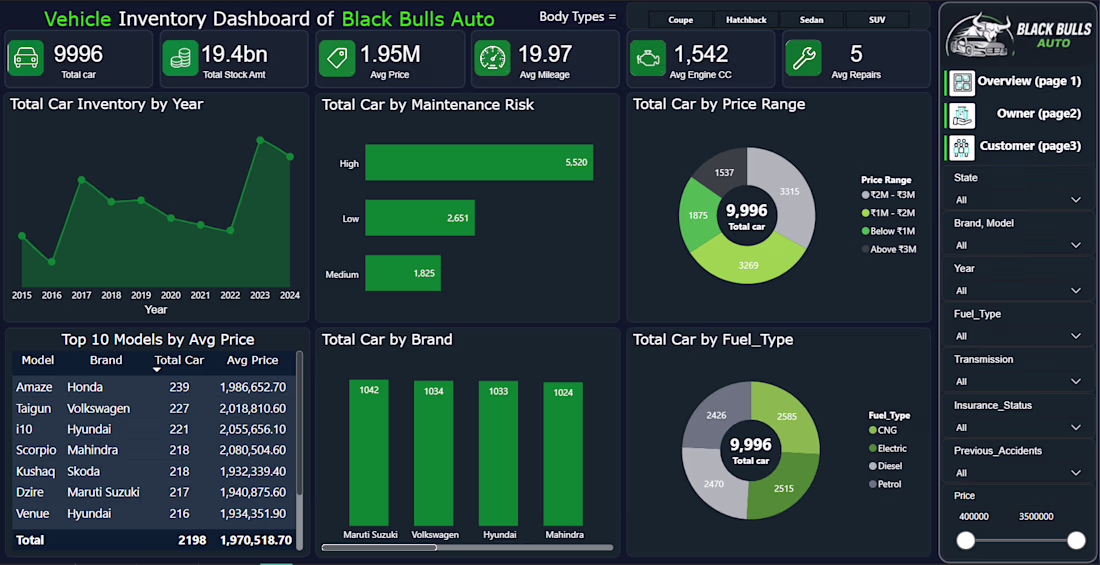This screenshot has height=565, width=1100.
Task: Select Petrol in Fuel_Type legend
Action: pos(885,484)
